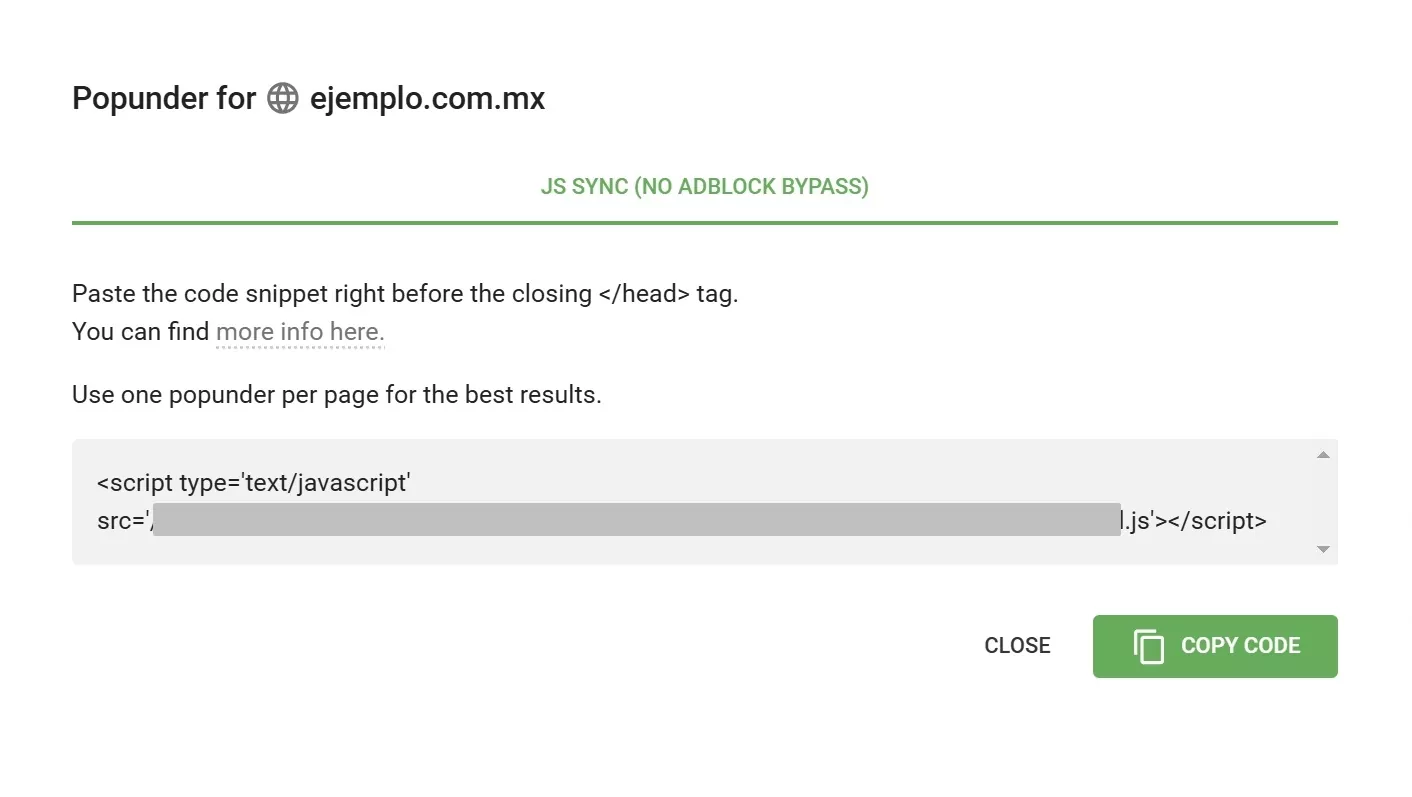This screenshot has height=797, width=1412.
Task: Click the "Use one popunder per page" note
Action: (336, 394)
